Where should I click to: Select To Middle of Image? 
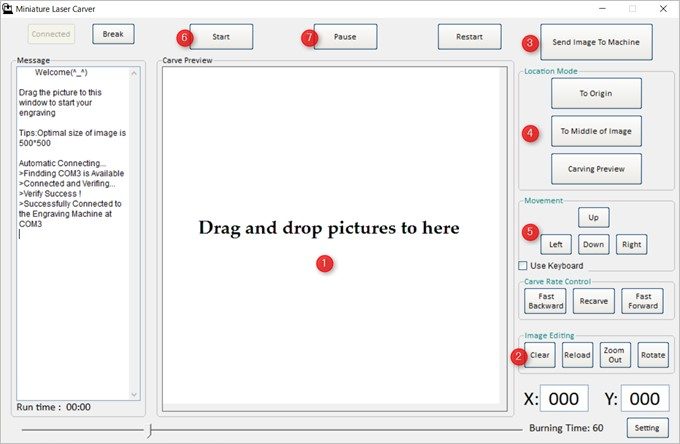tap(595, 131)
